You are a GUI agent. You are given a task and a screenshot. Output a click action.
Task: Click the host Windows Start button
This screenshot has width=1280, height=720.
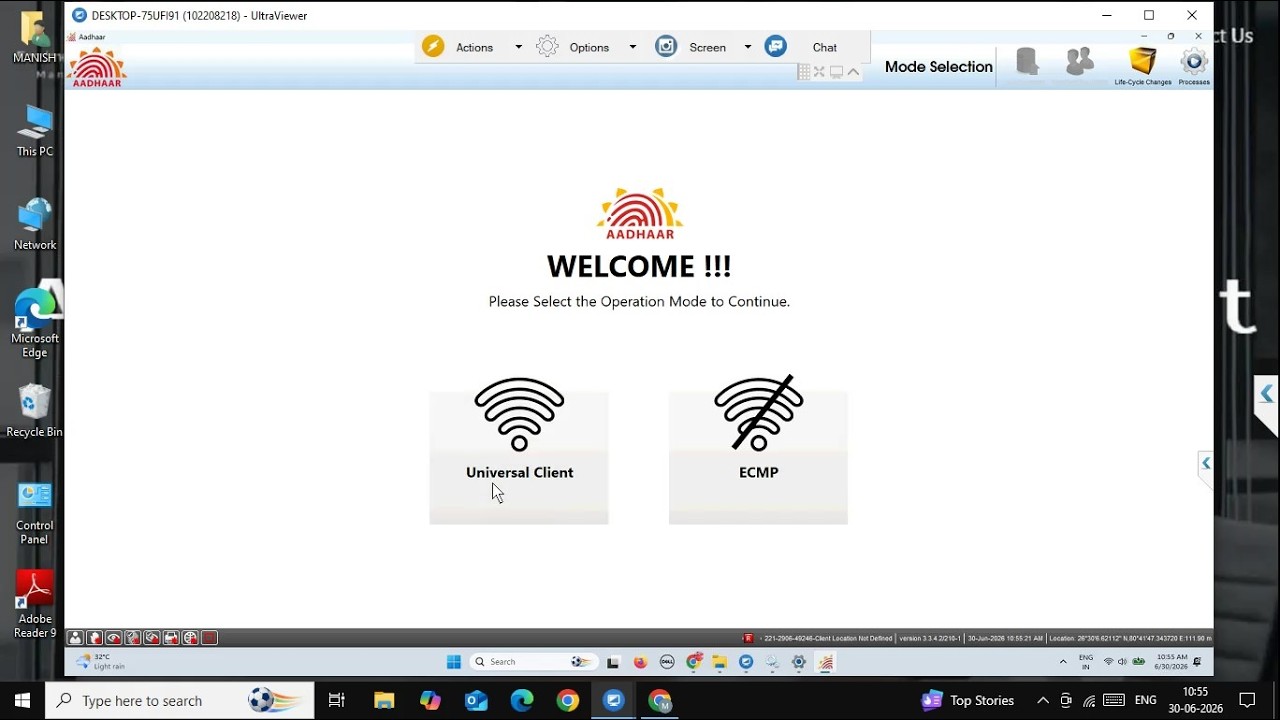point(22,700)
